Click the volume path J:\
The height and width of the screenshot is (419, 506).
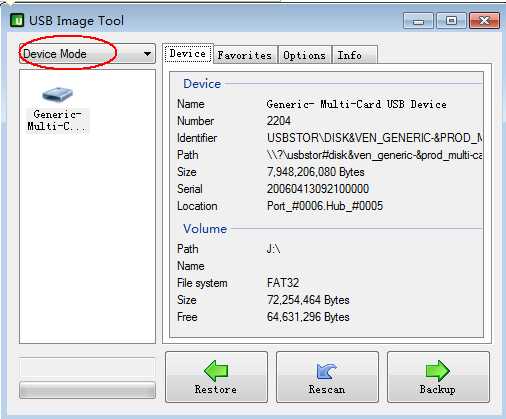click(x=273, y=249)
